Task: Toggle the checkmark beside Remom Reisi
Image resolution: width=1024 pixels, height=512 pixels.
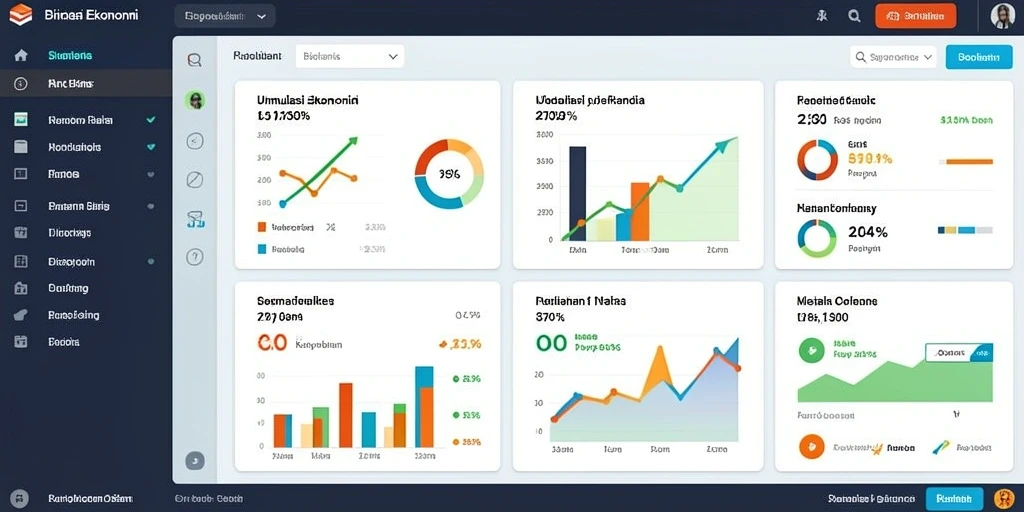Action: click(151, 120)
